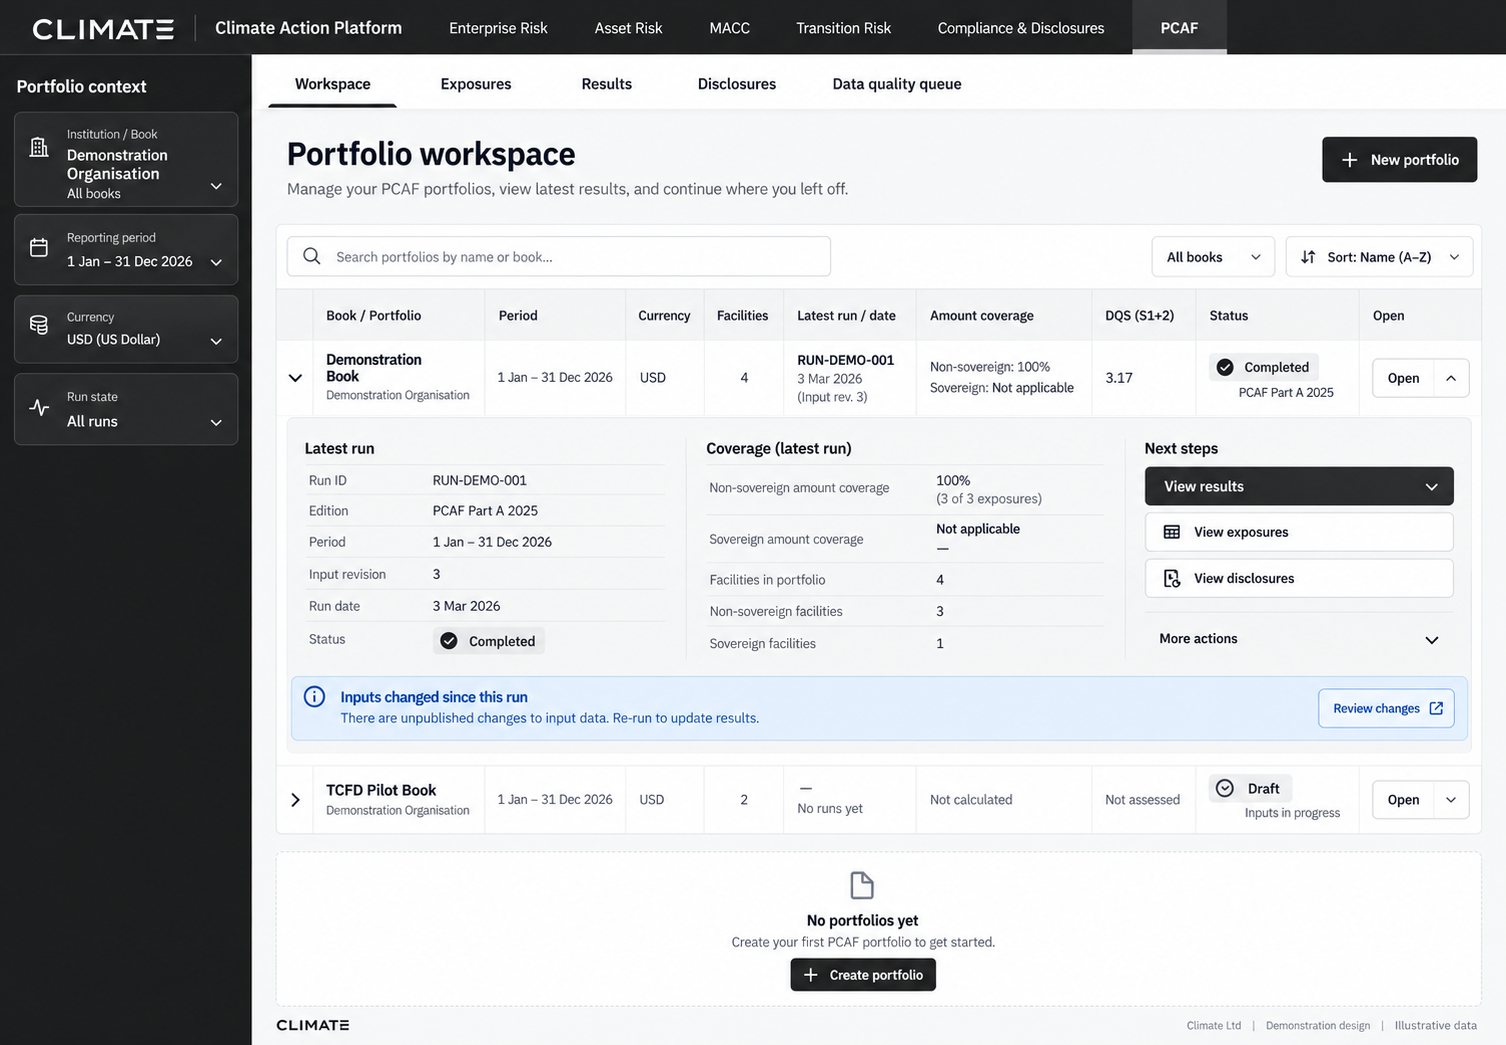Viewport: 1506px width, 1045px height.
Task: Click the Draft status icon in TCFD row
Action: coord(1225,788)
